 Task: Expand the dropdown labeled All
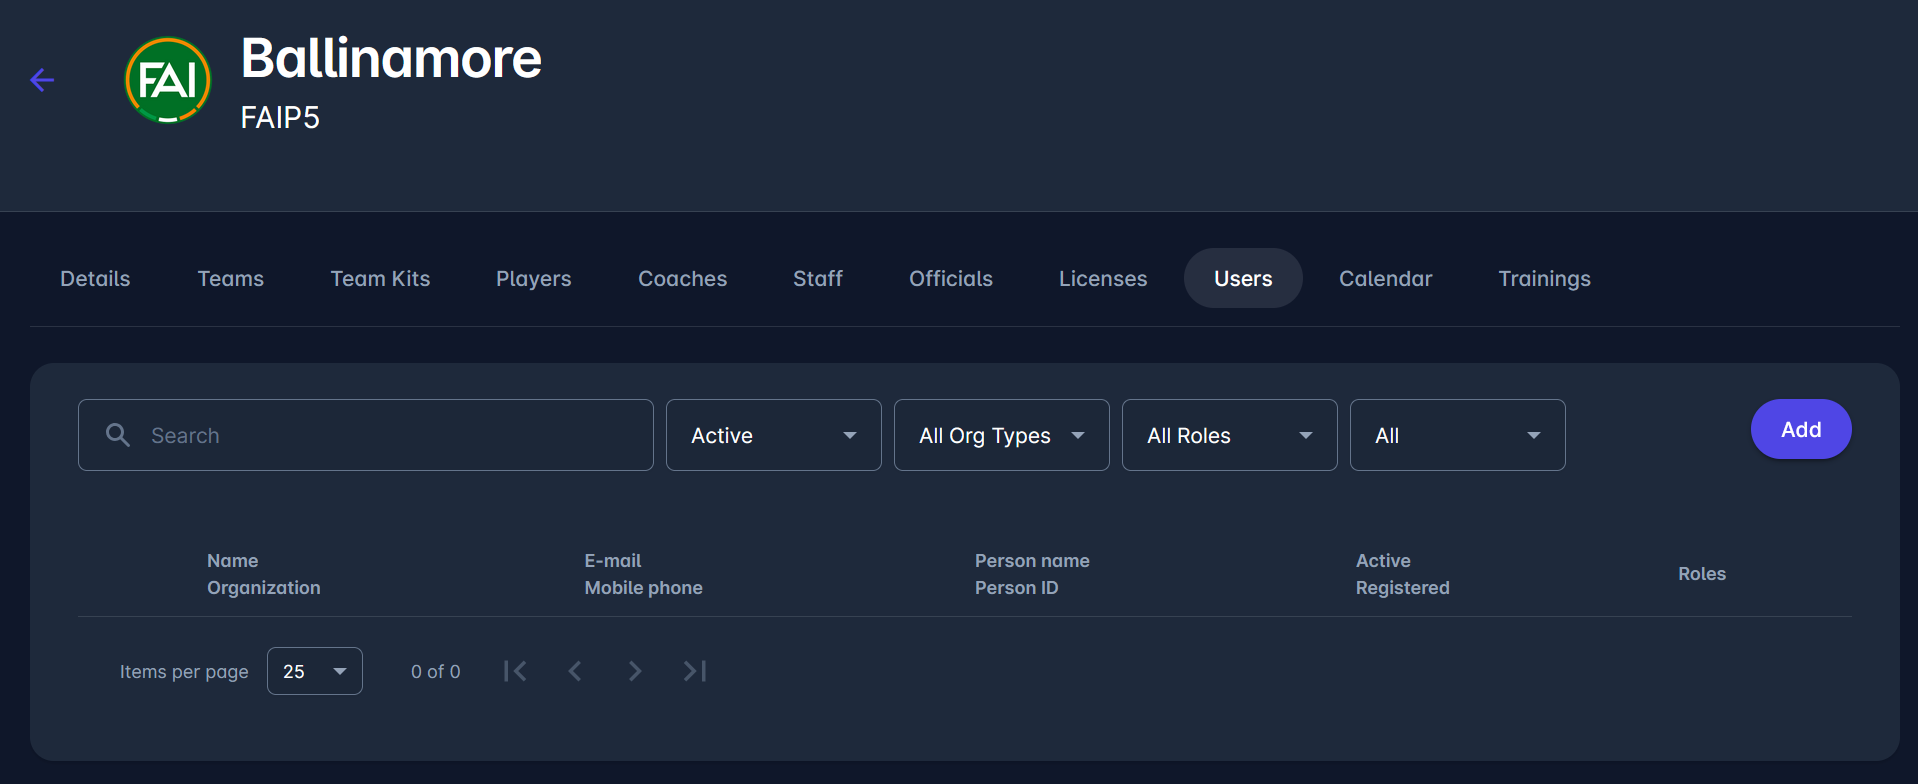(1457, 435)
